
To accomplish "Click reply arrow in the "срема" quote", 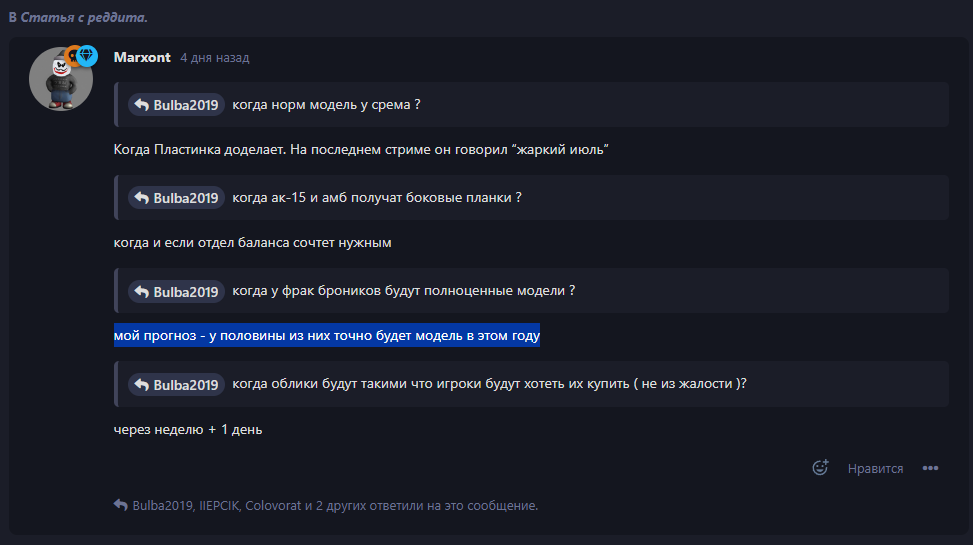I will pos(142,105).
